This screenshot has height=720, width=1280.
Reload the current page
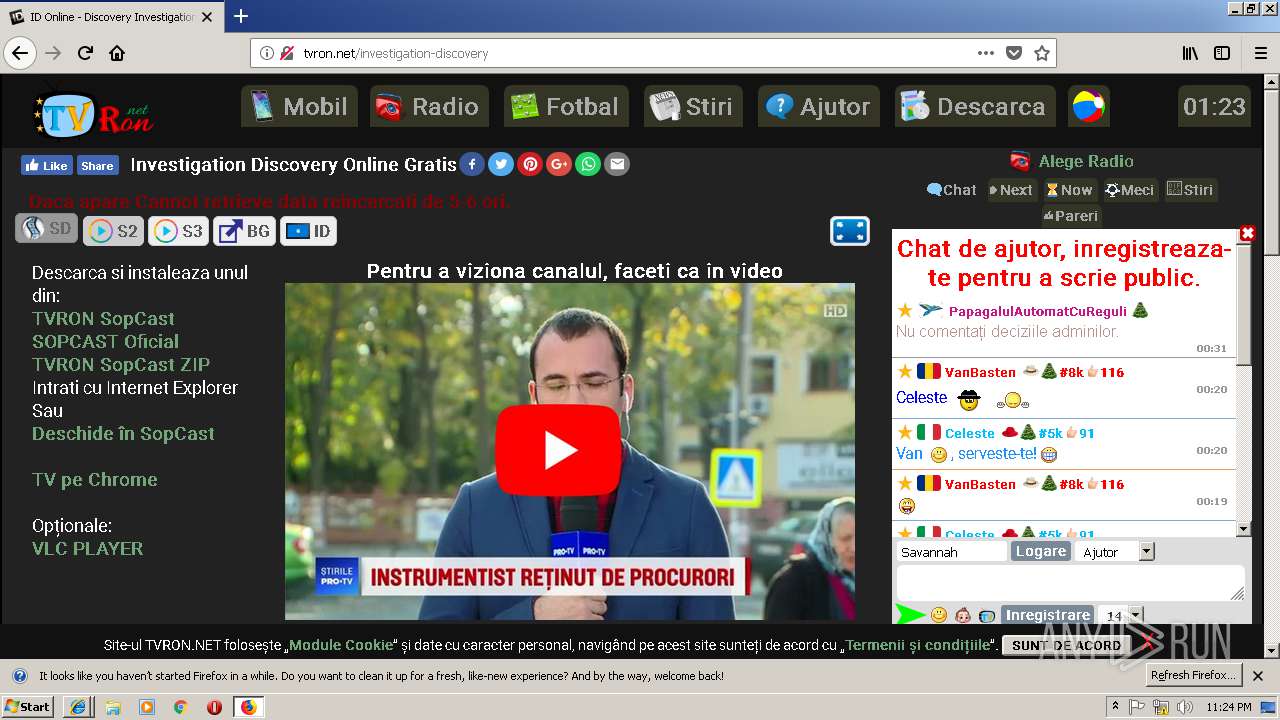pyautogui.click(x=85, y=53)
